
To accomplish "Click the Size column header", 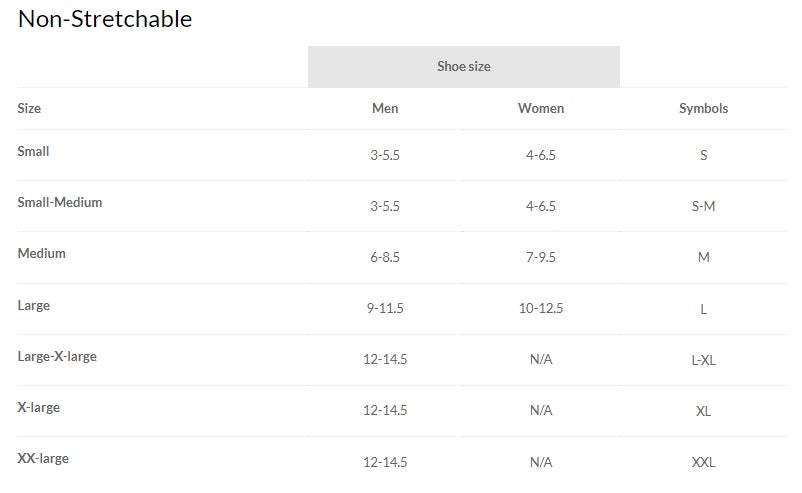I will point(29,108).
